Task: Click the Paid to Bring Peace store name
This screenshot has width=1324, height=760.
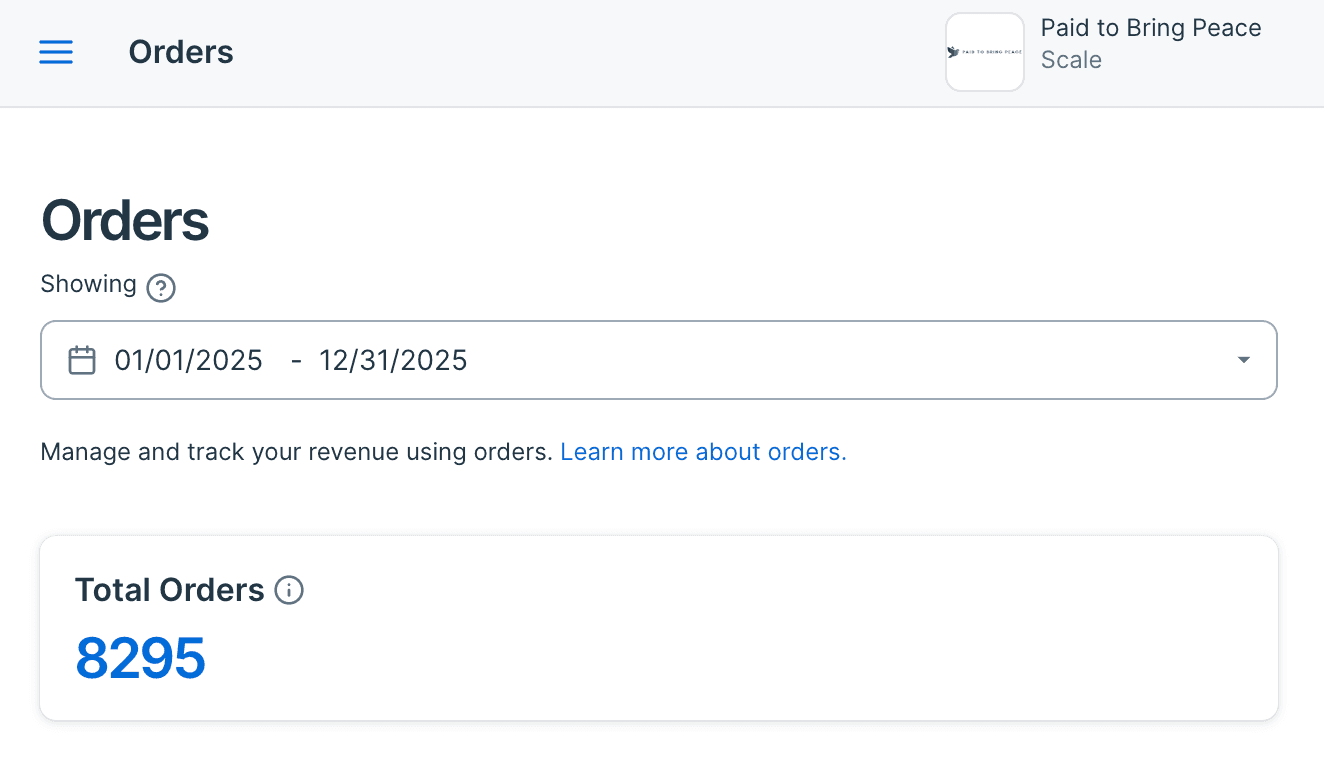Action: pos(1150,28)
